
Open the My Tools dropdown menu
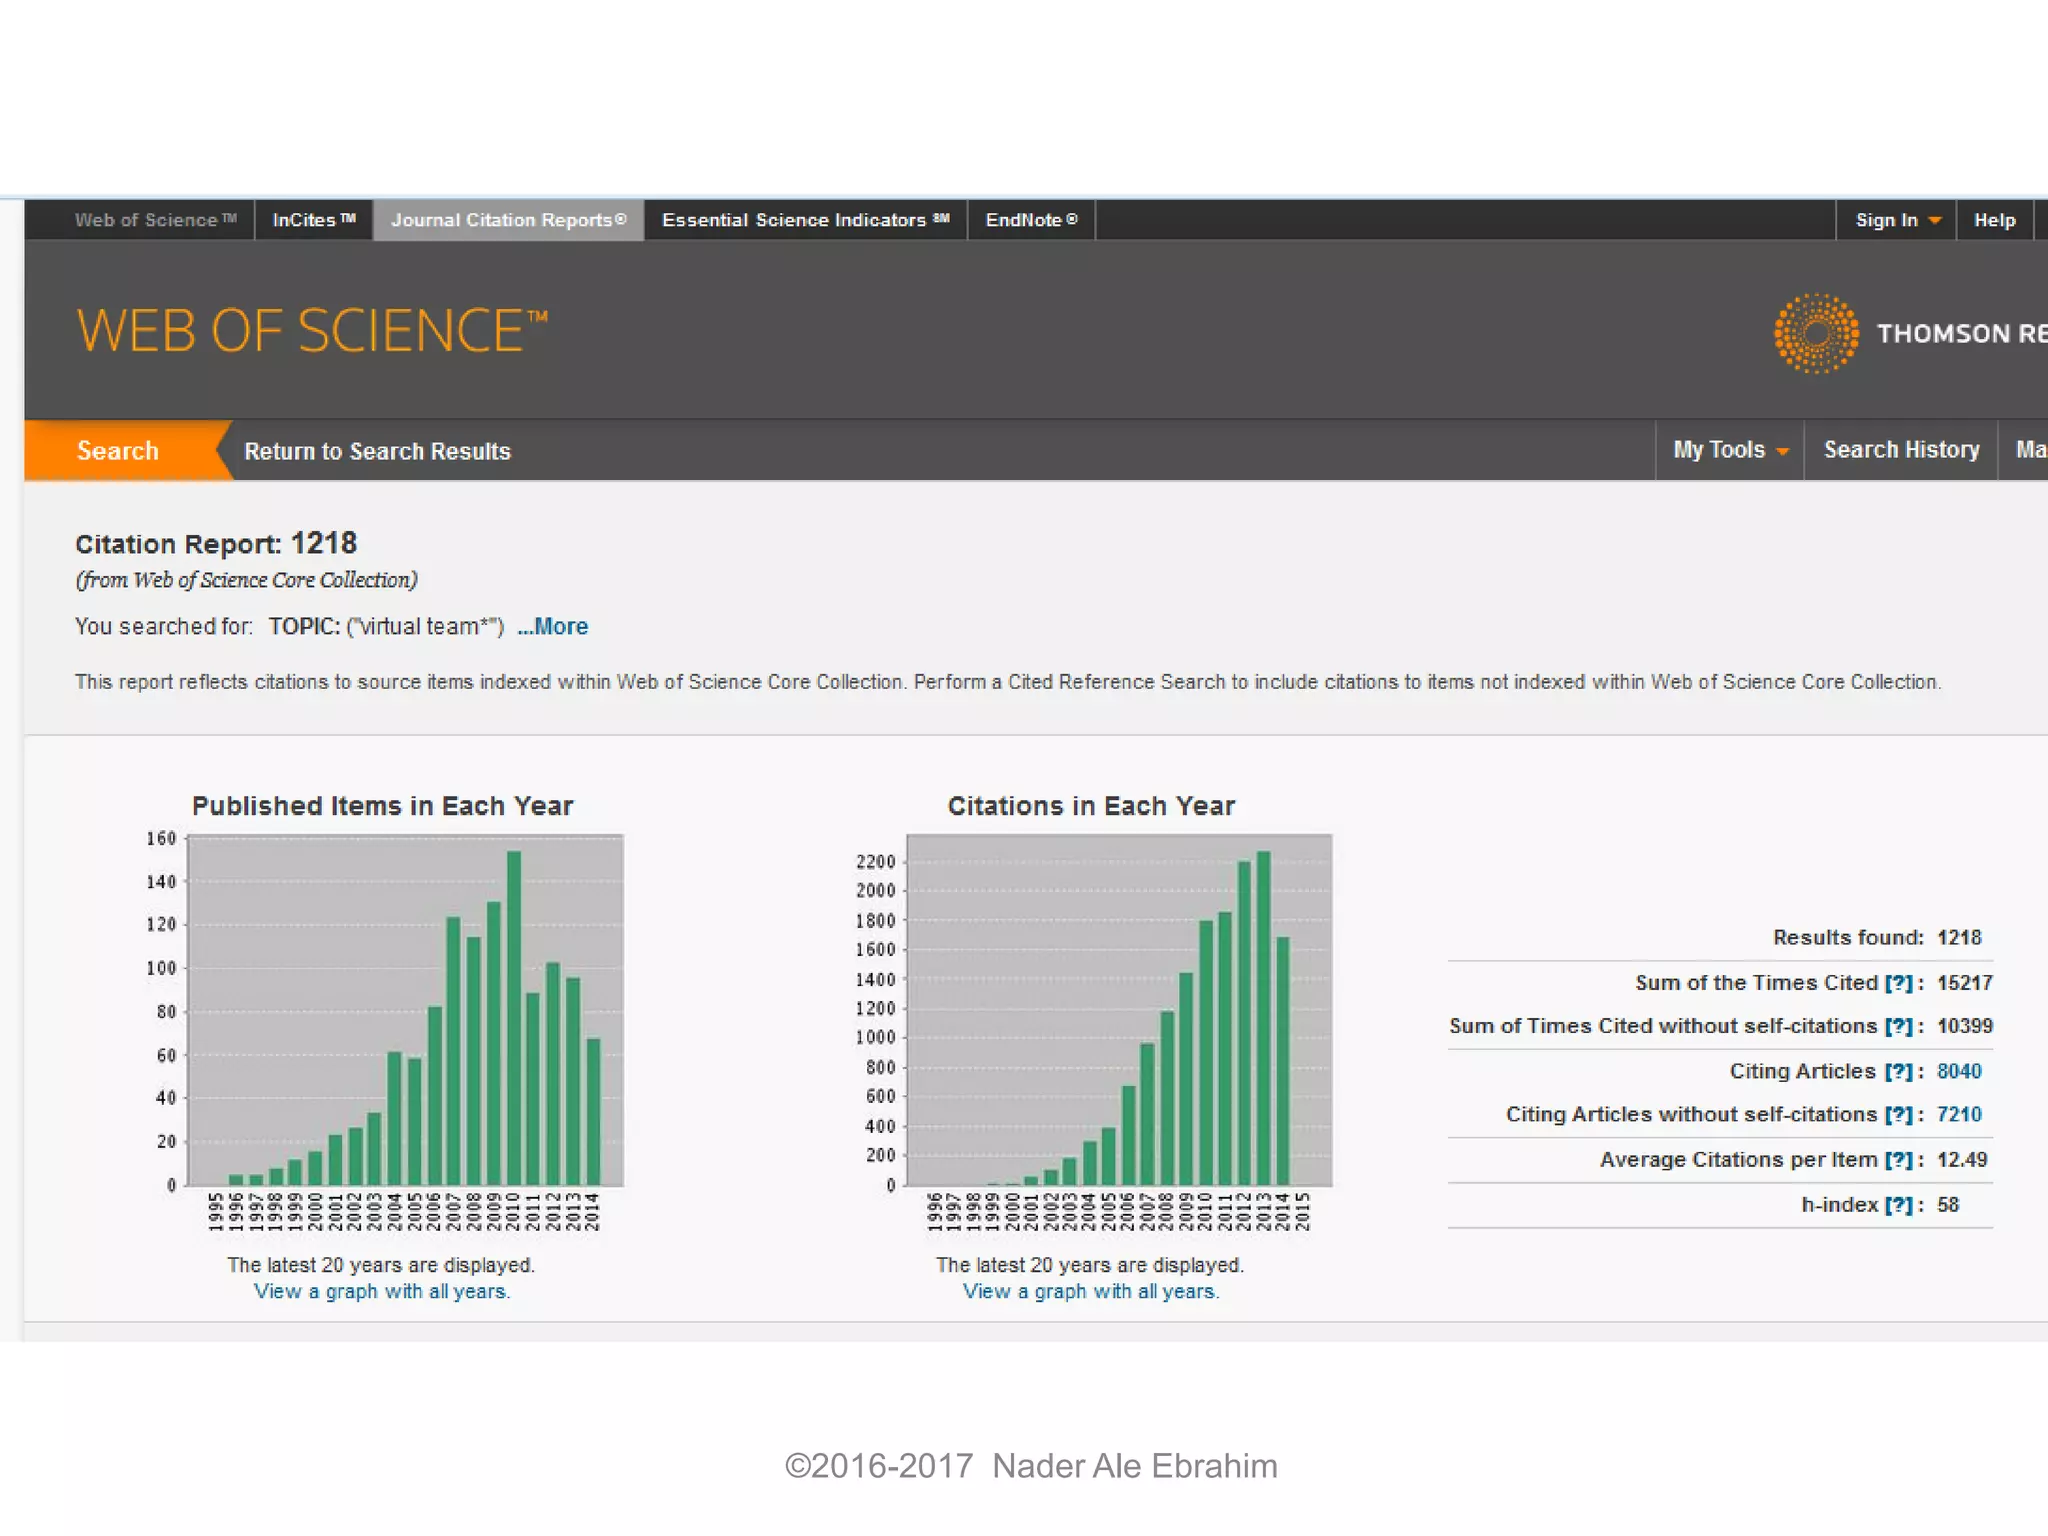pos(1729,450)
